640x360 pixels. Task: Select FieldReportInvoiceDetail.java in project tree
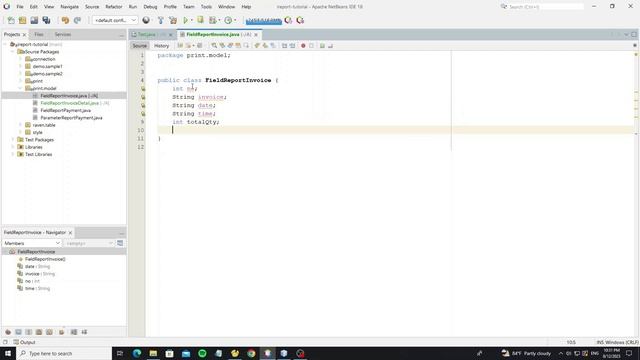coord(71,103)
